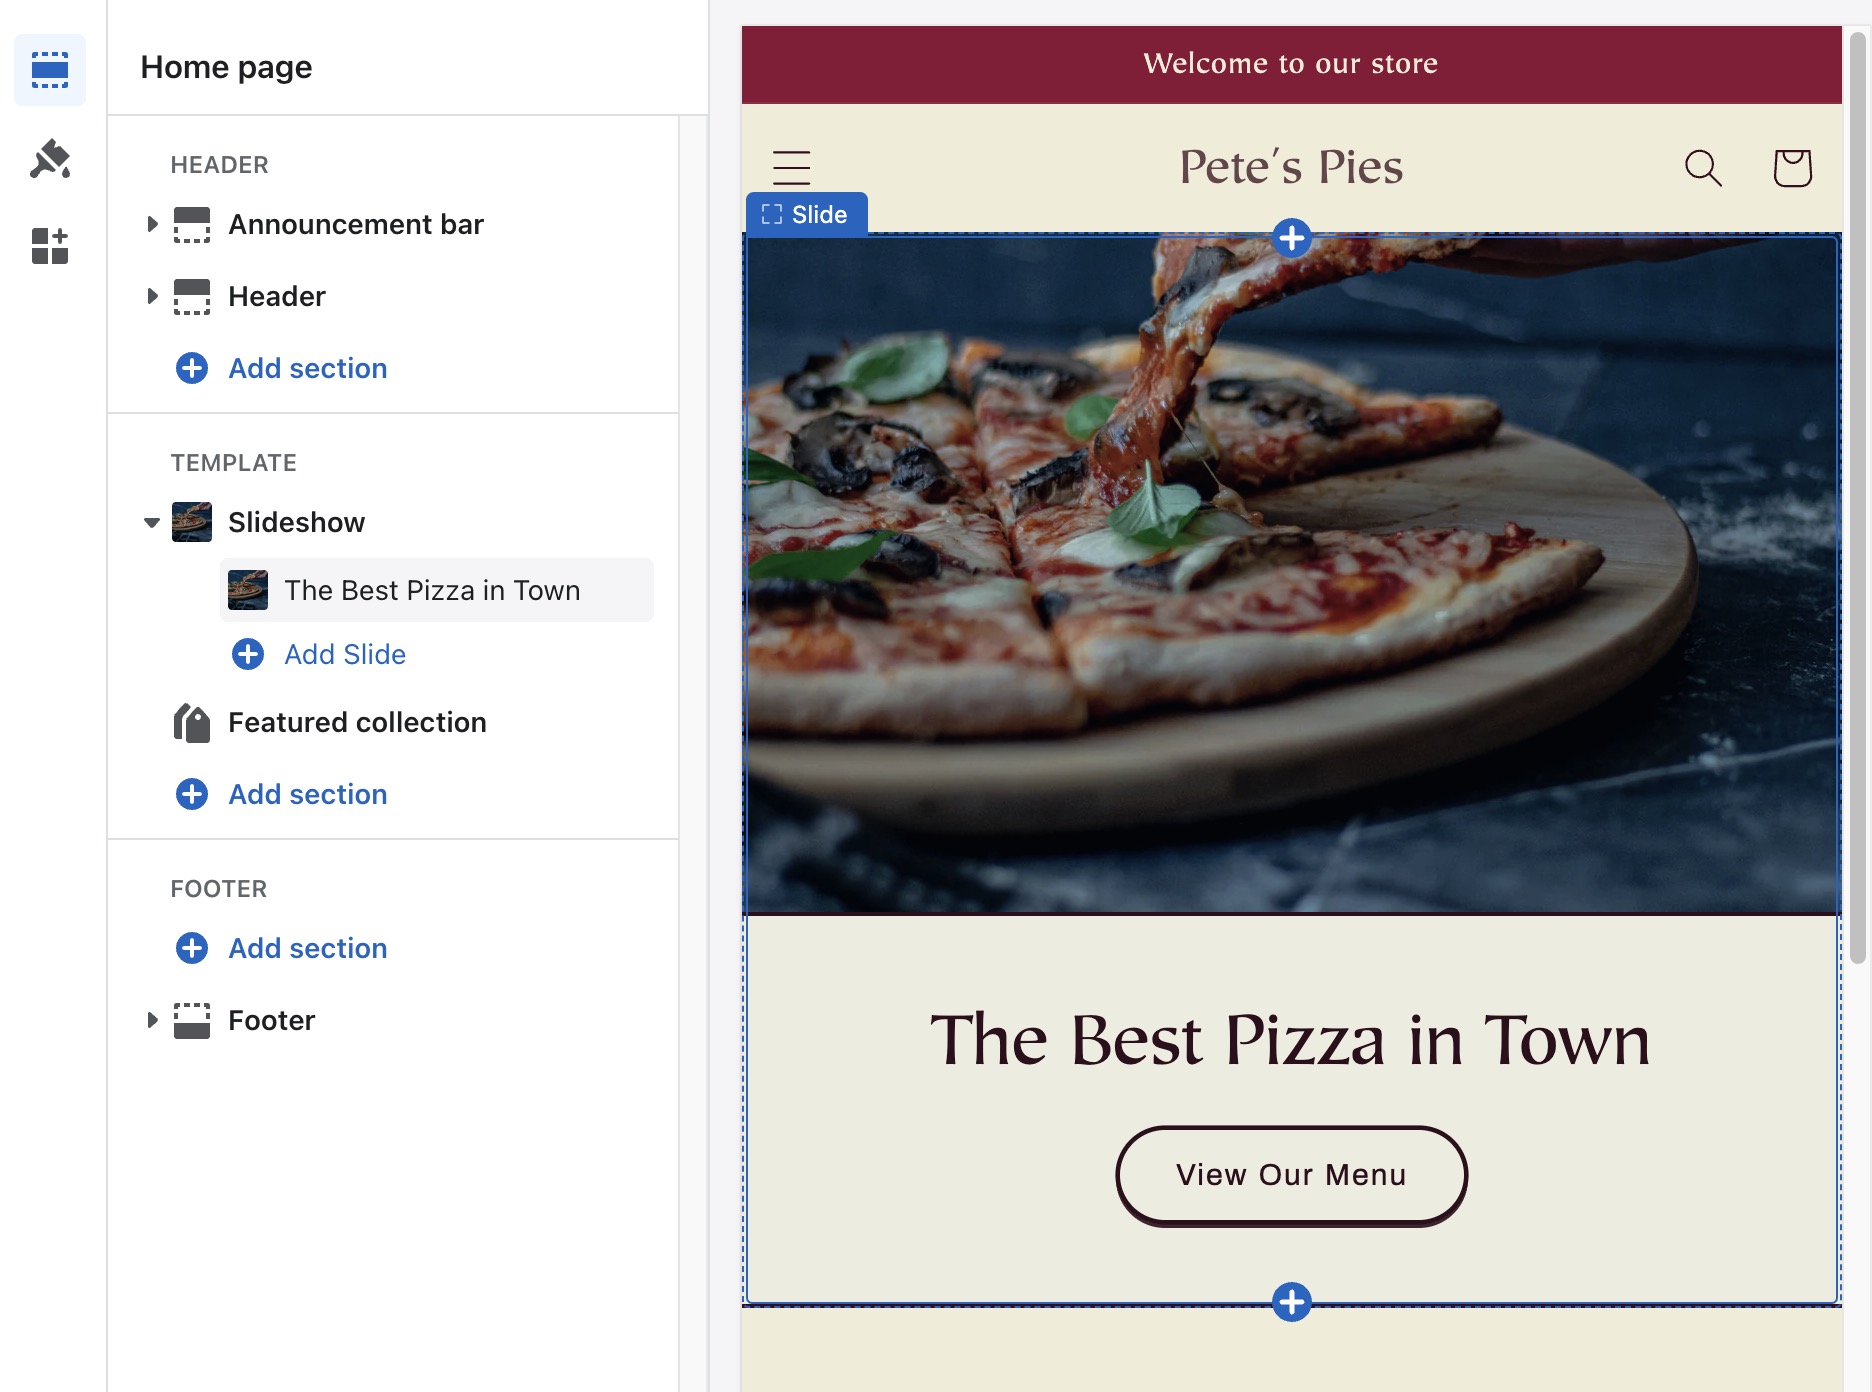The image size is (1872, 1392).
Task: Click the preview pane vertical scrollbar
Action: [x=1857, y=500]
